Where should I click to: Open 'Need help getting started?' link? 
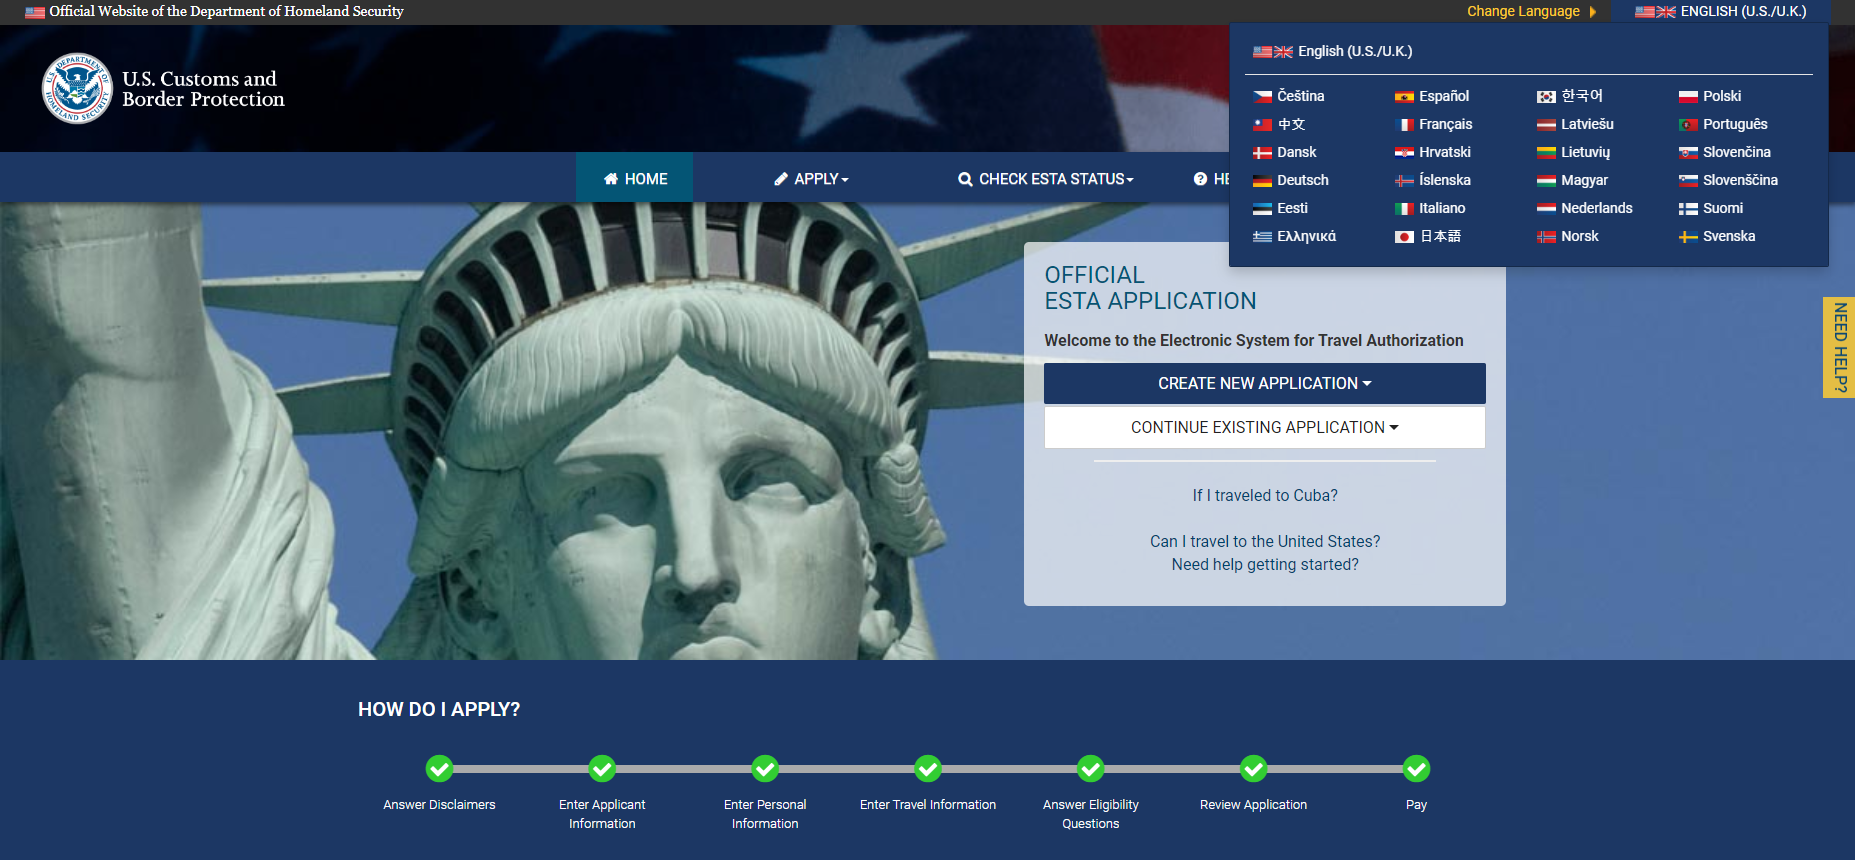(x=1264, y=564)
